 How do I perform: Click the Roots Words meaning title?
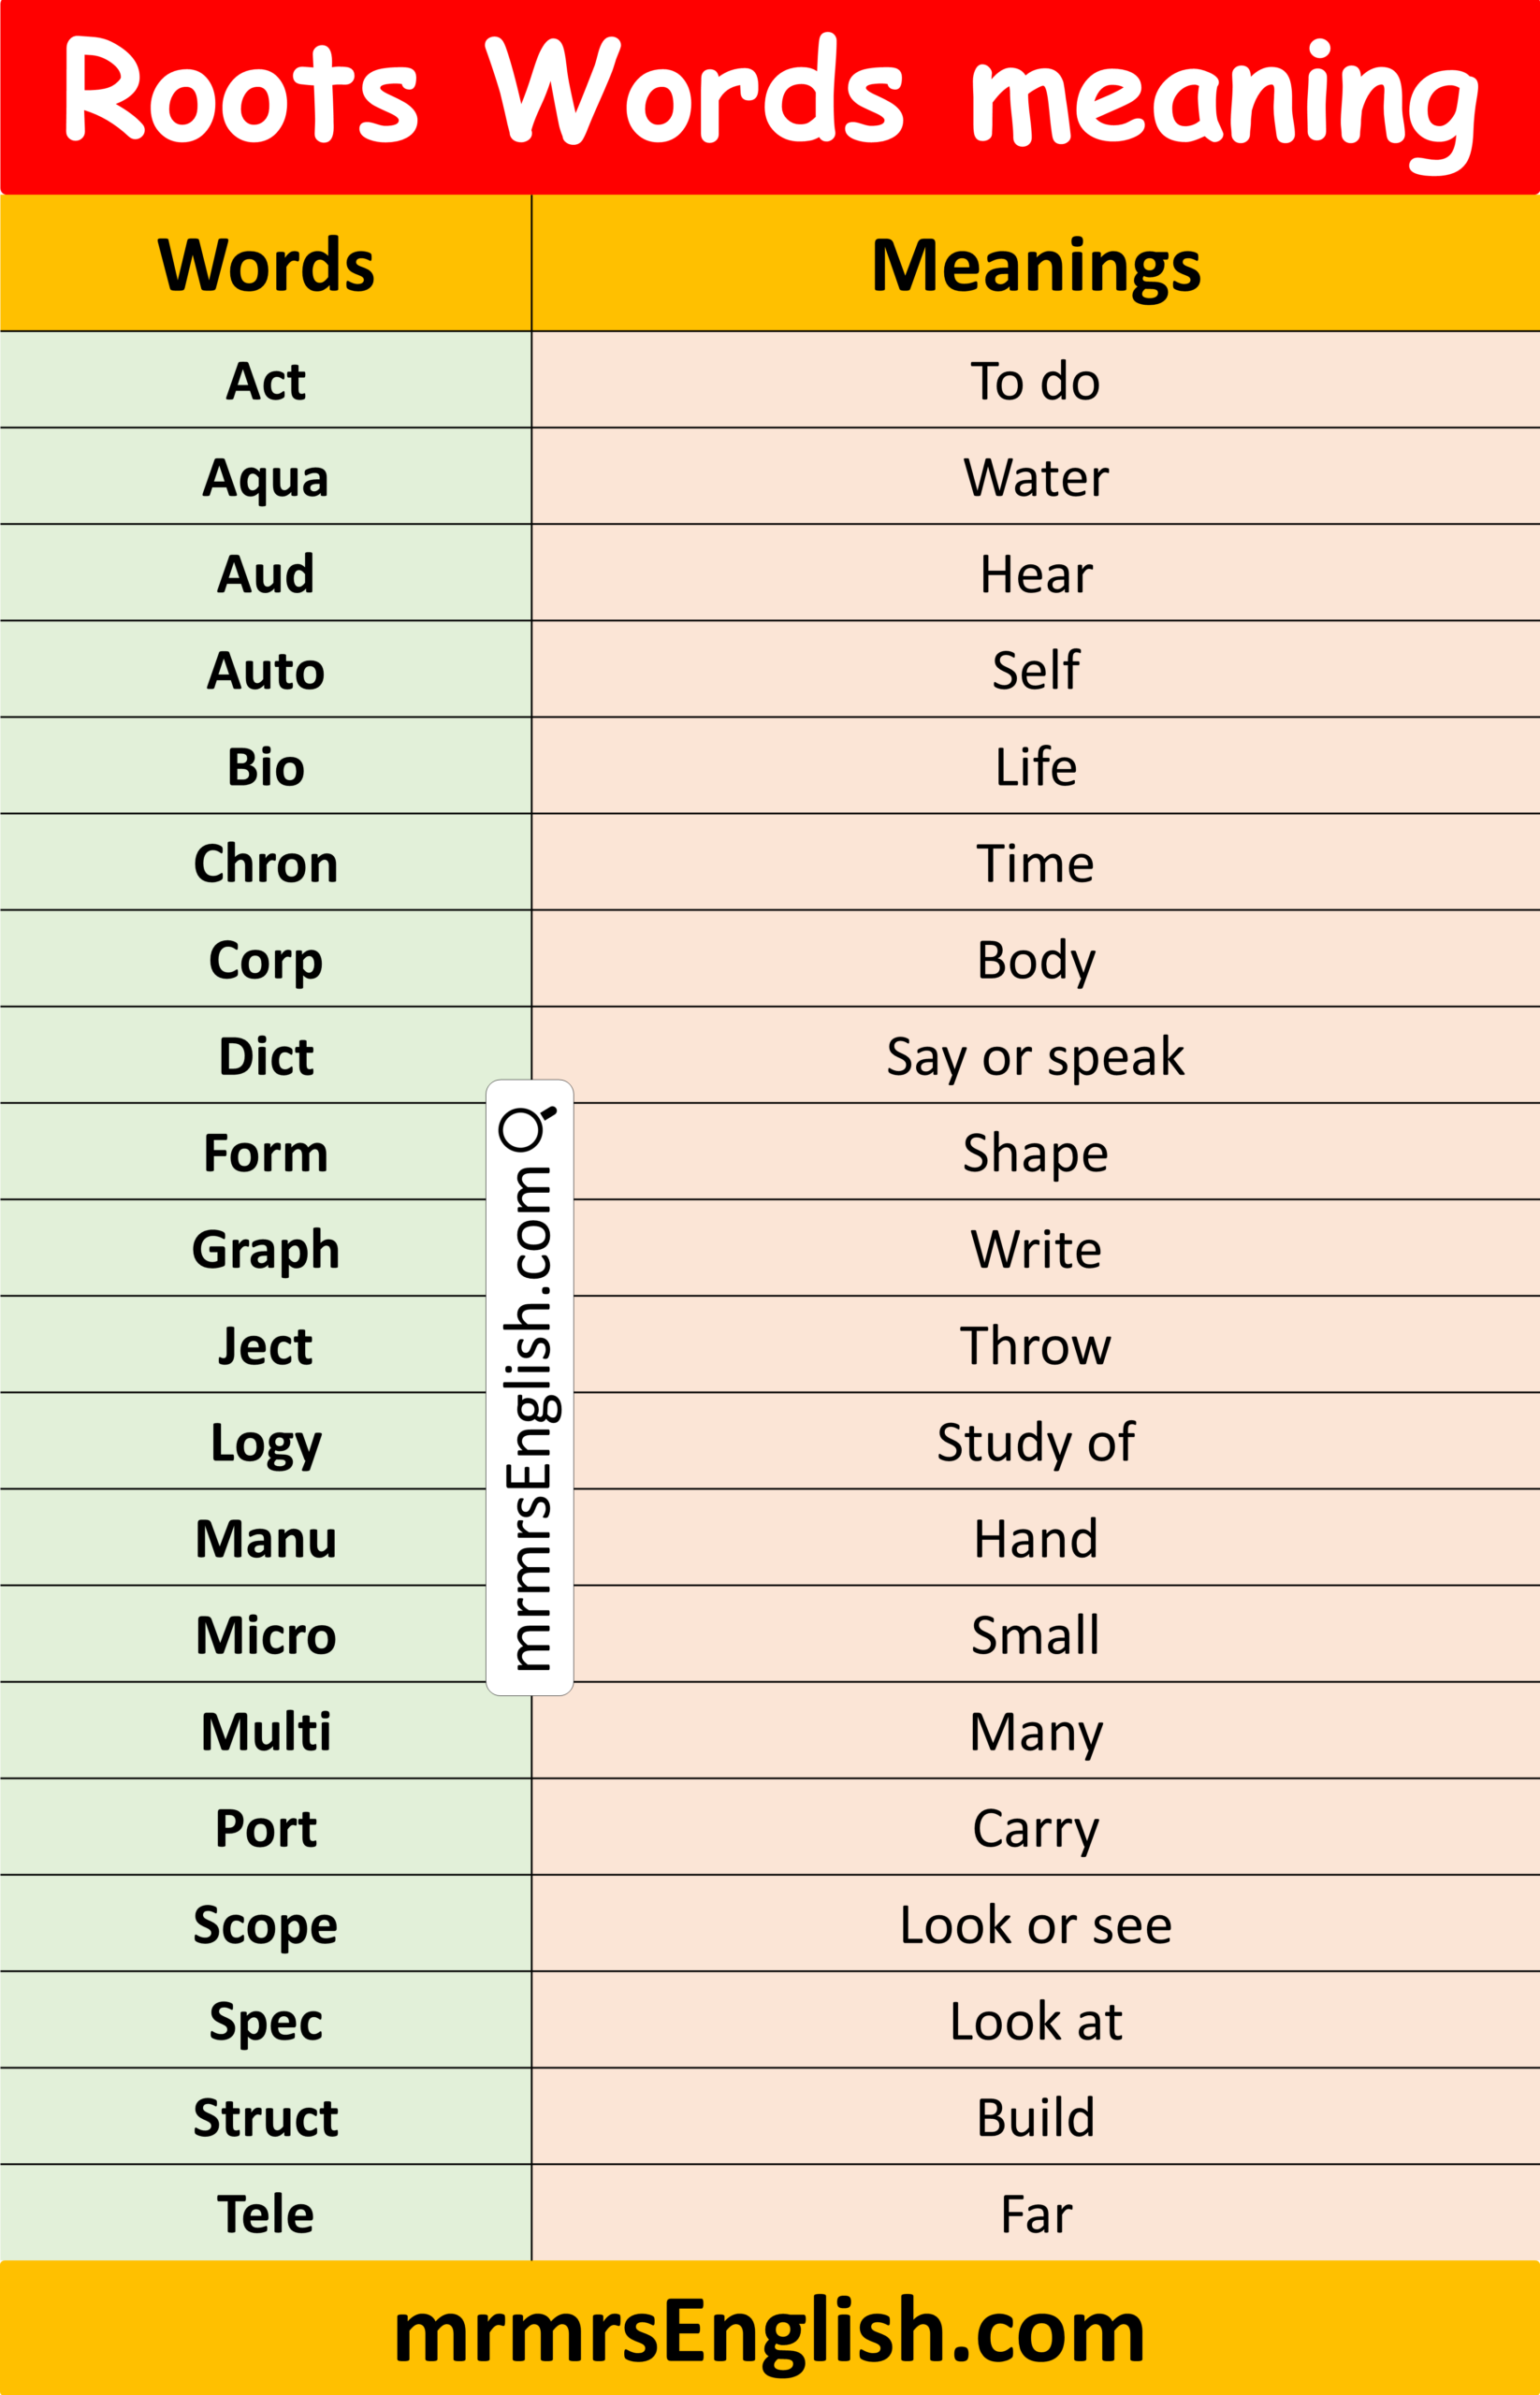pyautogui.click(x=769, y=95)
